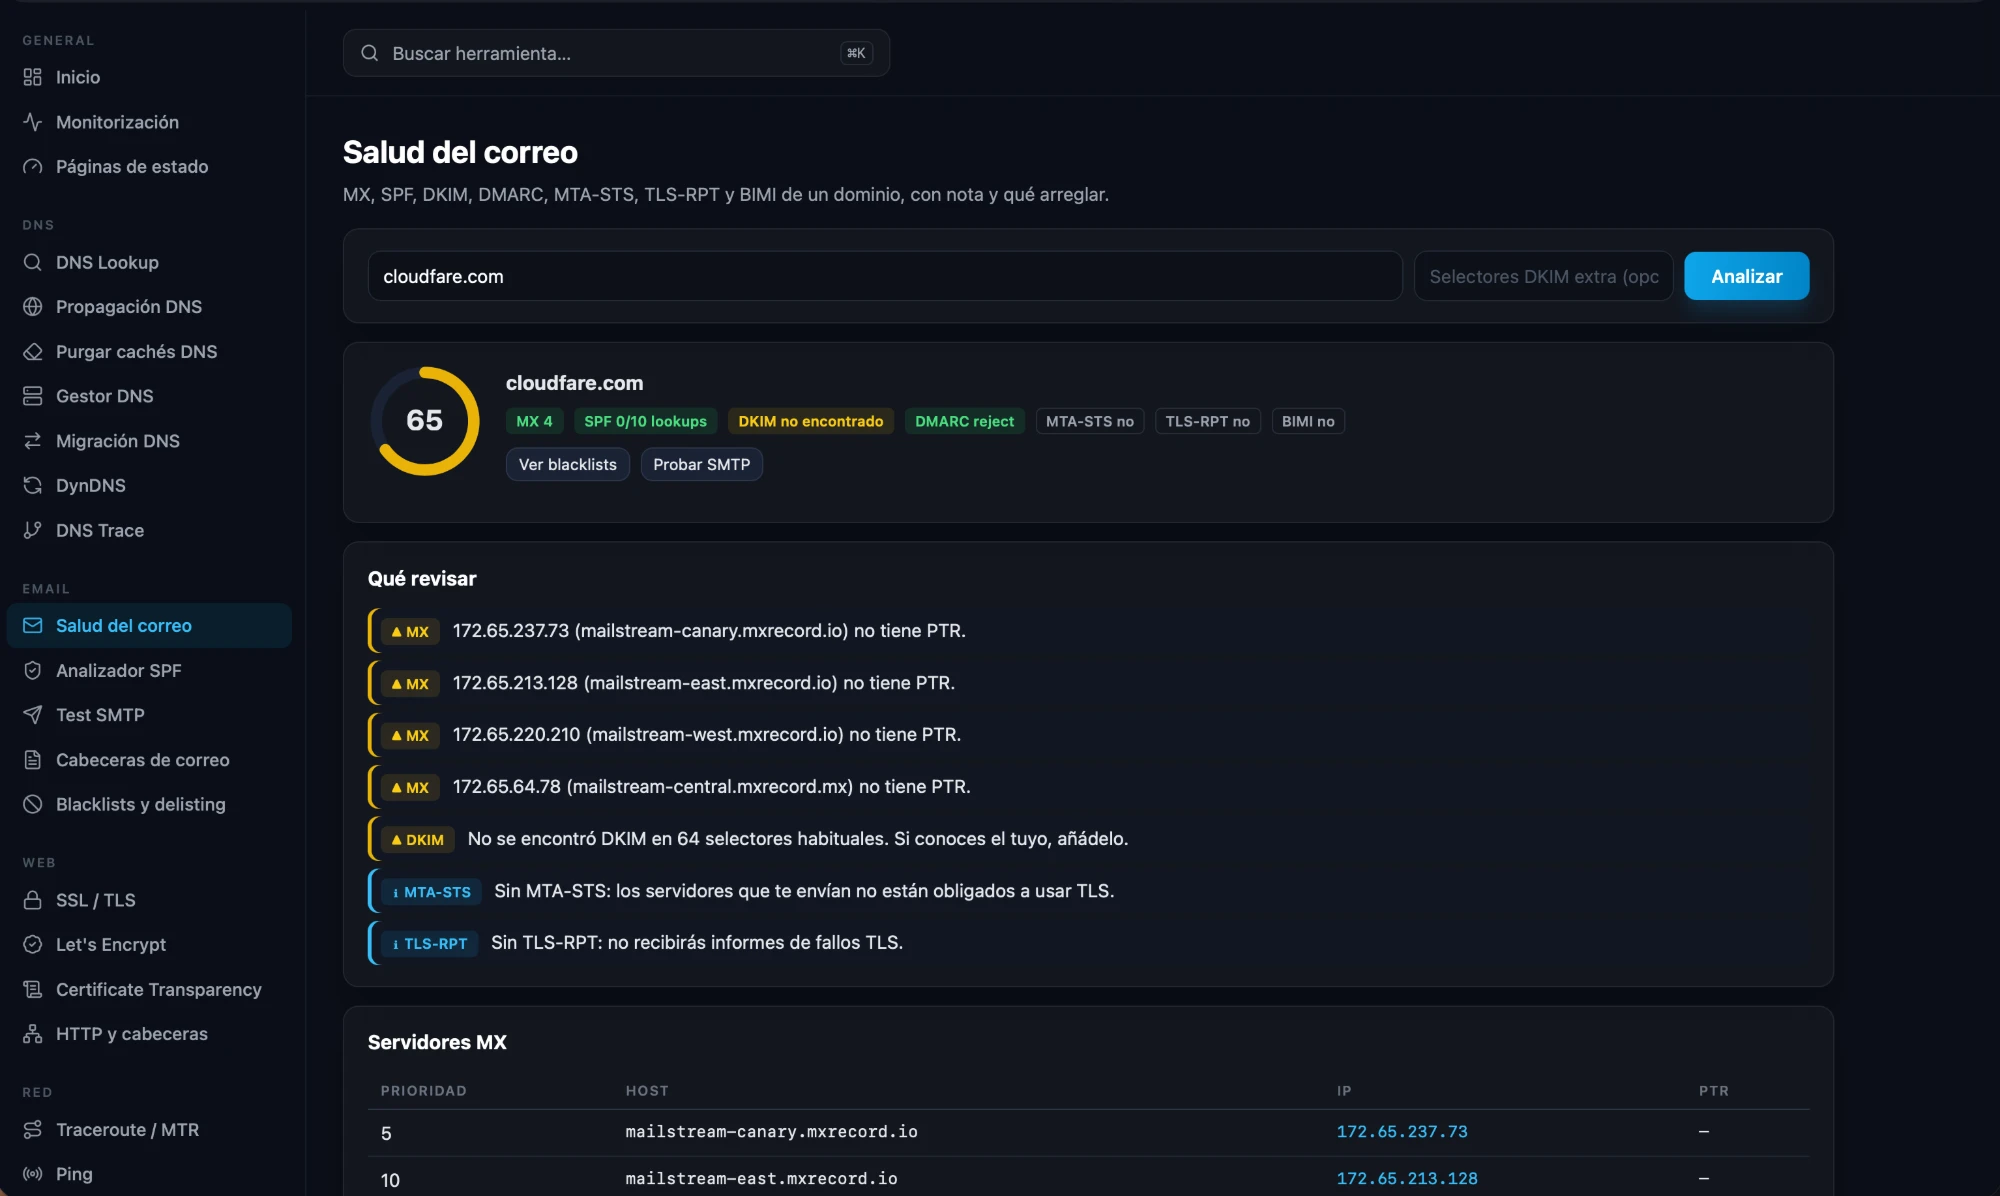Open the Monitorización sidebar entry

coord(149,122)
